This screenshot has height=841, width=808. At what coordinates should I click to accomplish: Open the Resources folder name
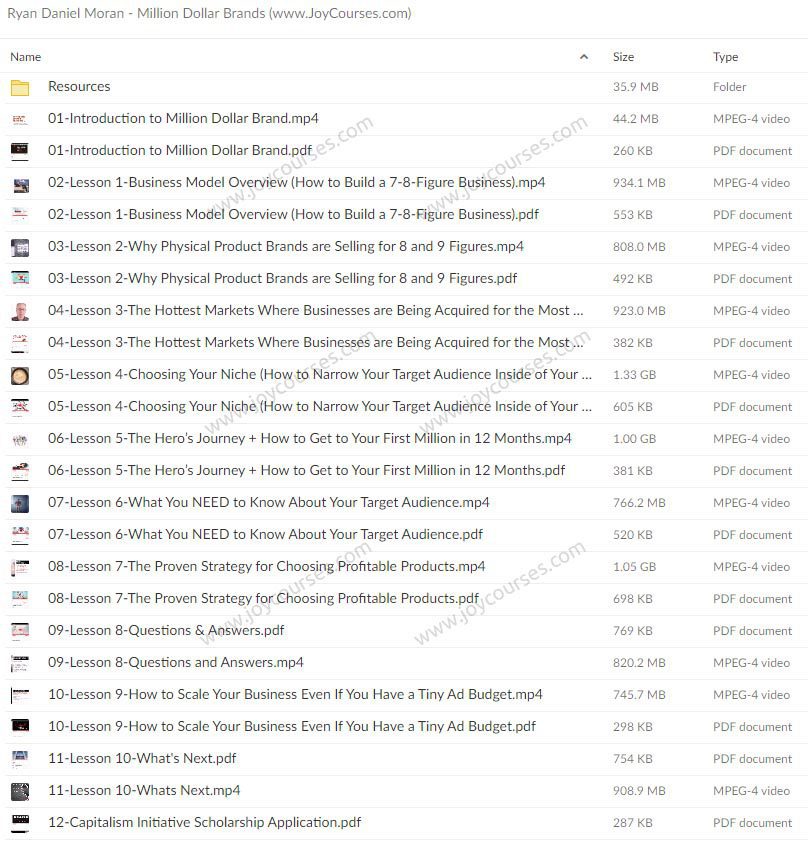(x=79, y=86)
